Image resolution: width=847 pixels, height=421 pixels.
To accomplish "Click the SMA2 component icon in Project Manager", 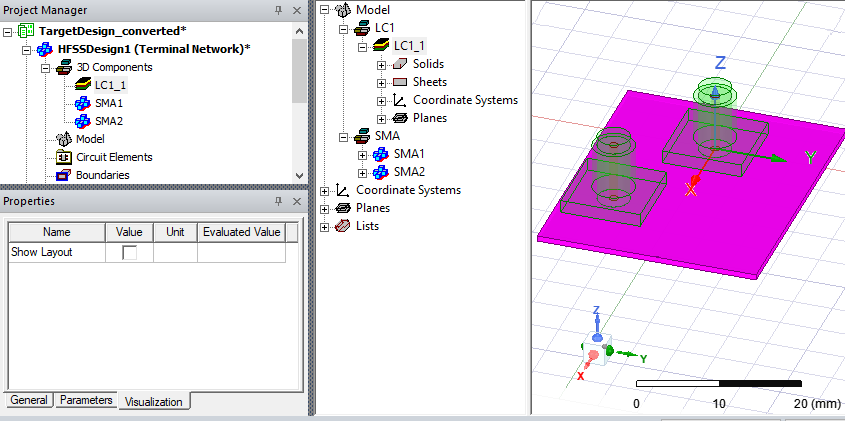I will click(83, 121).
